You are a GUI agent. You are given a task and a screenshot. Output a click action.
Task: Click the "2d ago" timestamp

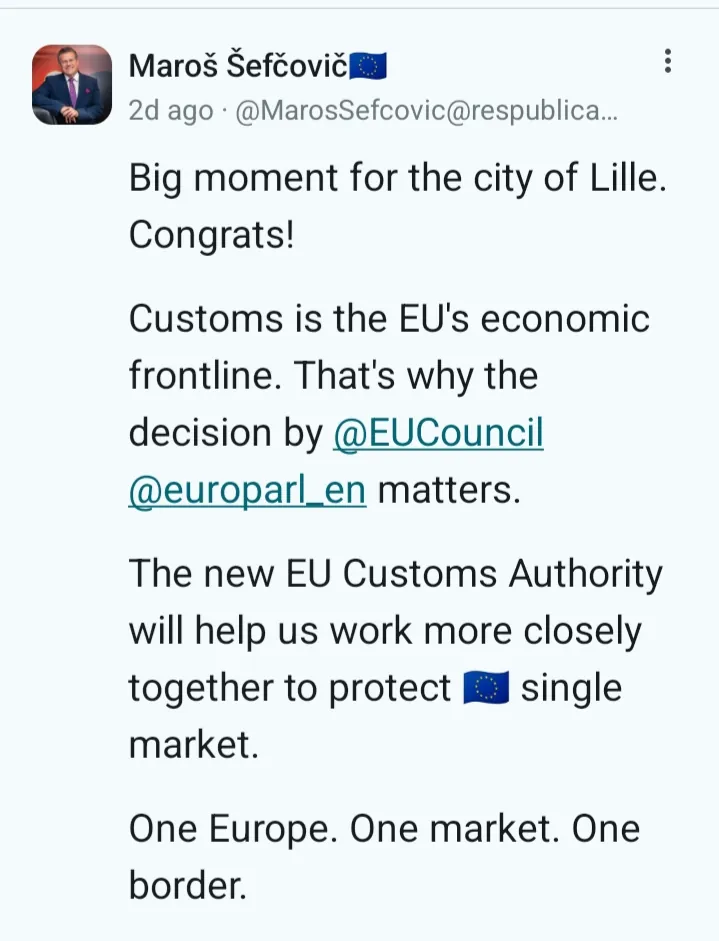(x=170, y=112)
